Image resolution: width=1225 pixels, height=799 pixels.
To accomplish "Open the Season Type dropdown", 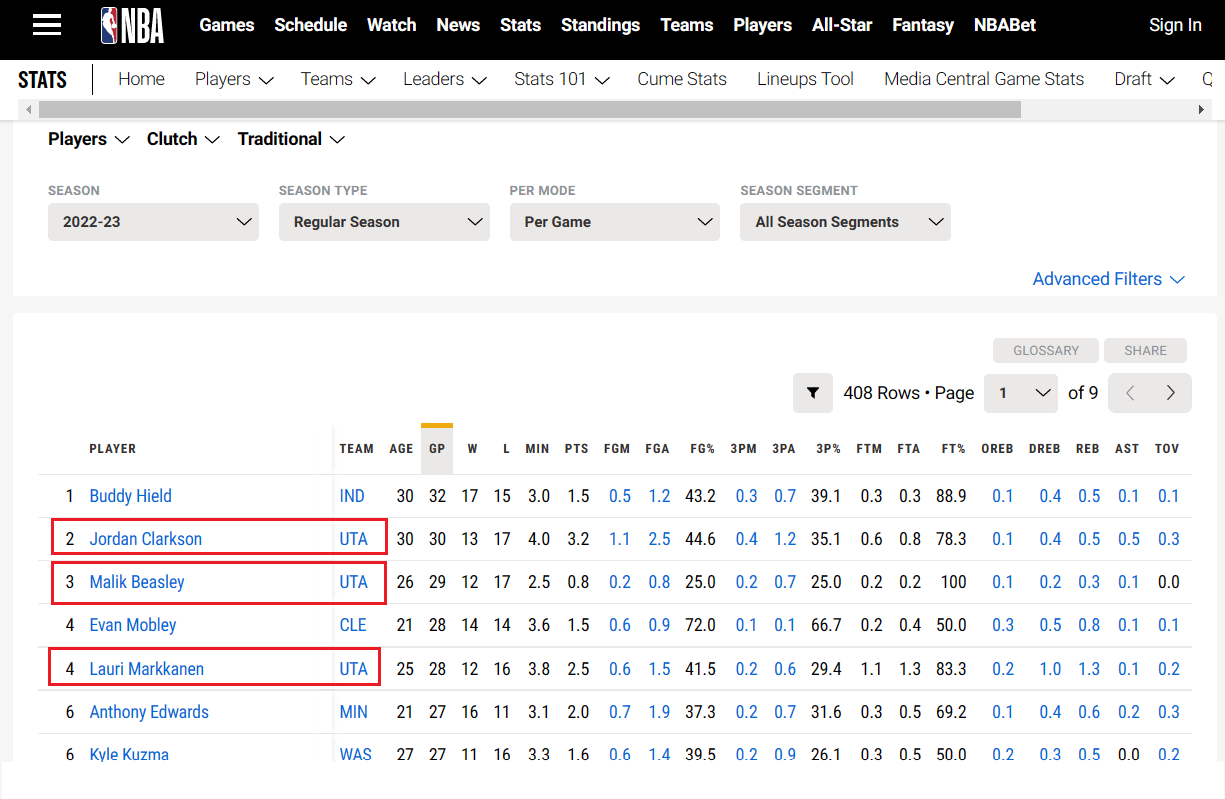I will (384, 222).
